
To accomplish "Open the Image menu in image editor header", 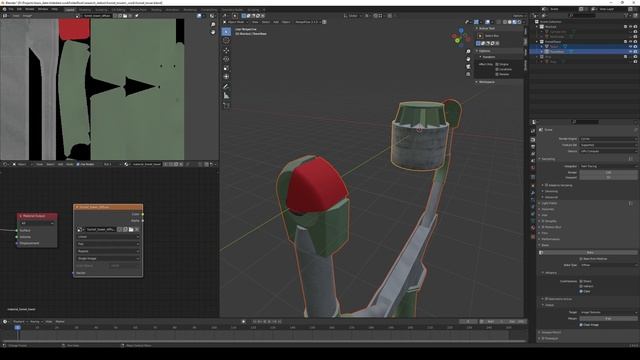I will coord(27,16).
